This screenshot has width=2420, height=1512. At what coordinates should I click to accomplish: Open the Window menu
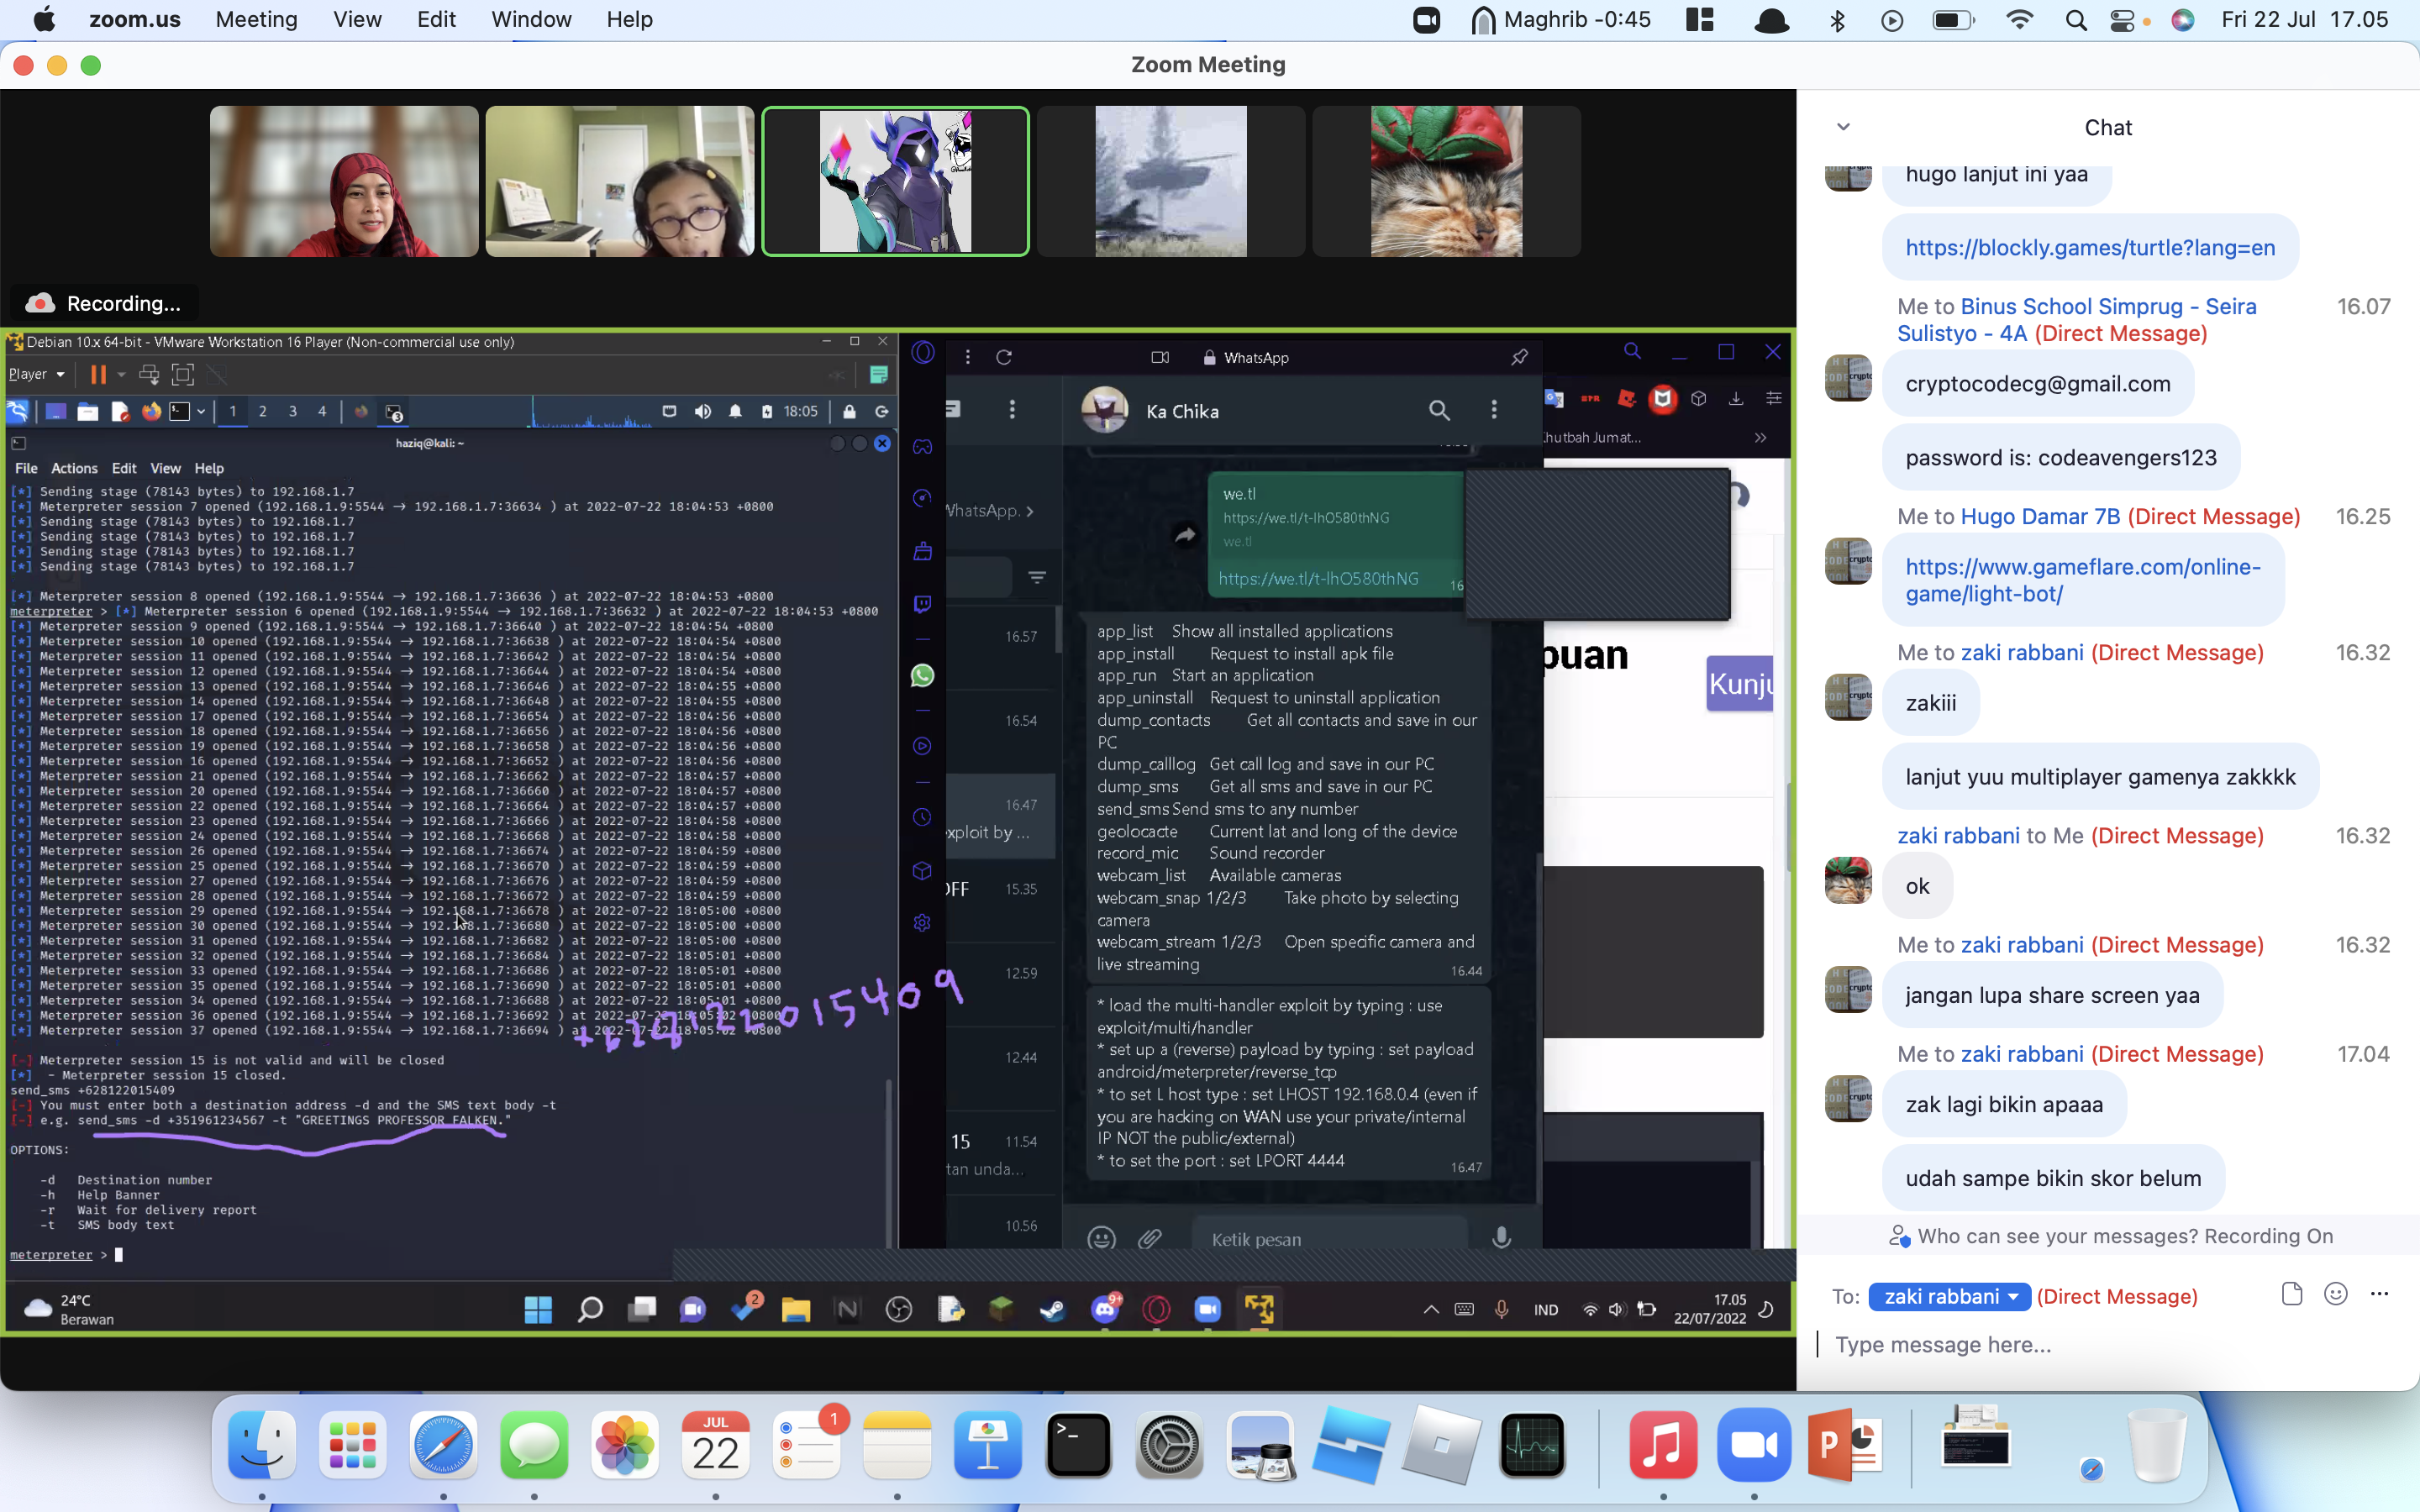tap(531, 20)
